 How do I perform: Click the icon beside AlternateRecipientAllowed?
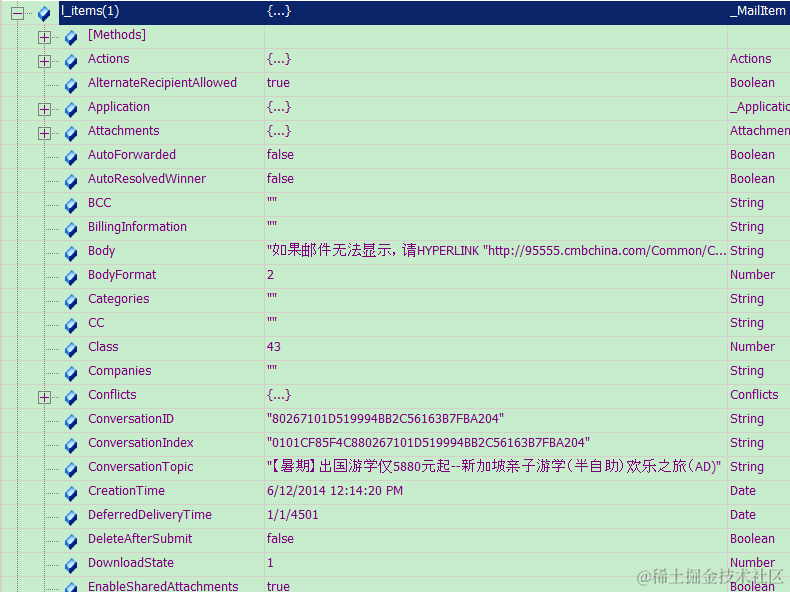tap(71, 86)
